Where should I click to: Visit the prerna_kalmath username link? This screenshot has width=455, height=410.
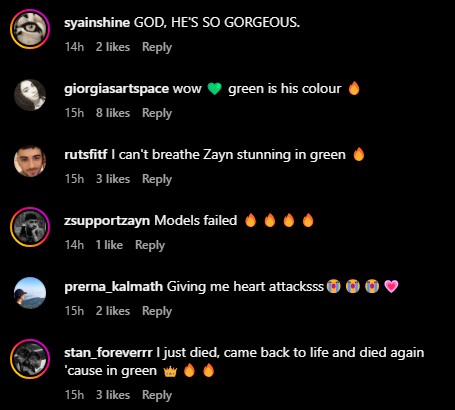pos(113,287)
